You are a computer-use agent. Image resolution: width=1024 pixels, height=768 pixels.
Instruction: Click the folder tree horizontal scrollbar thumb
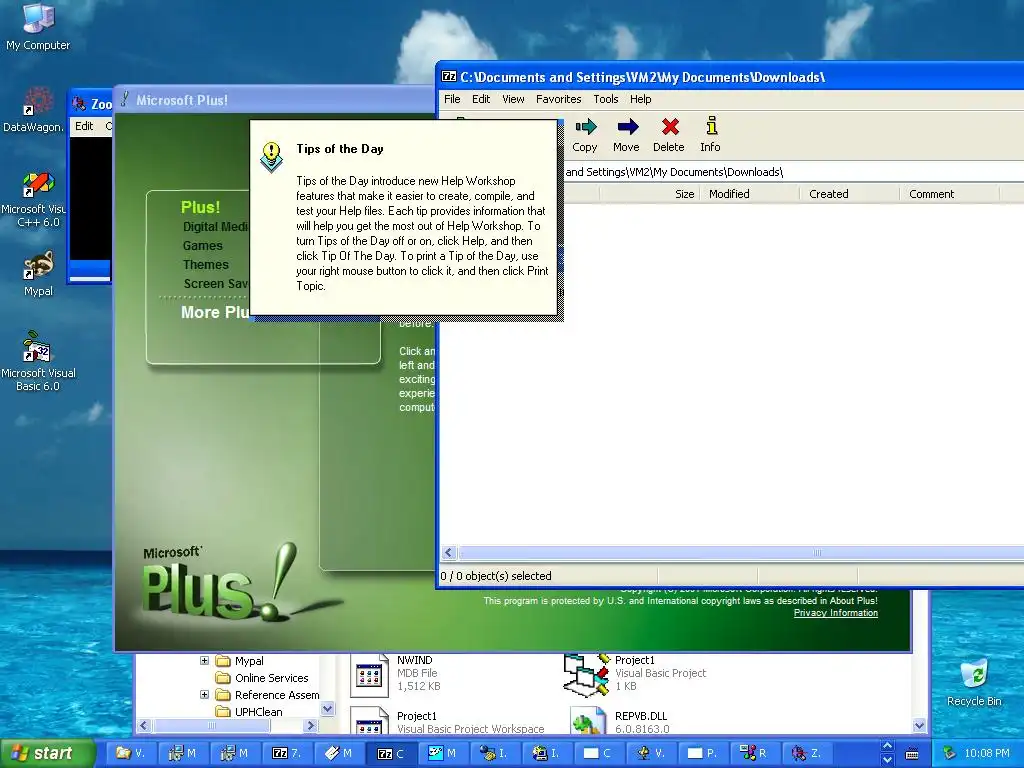point(211,726)
